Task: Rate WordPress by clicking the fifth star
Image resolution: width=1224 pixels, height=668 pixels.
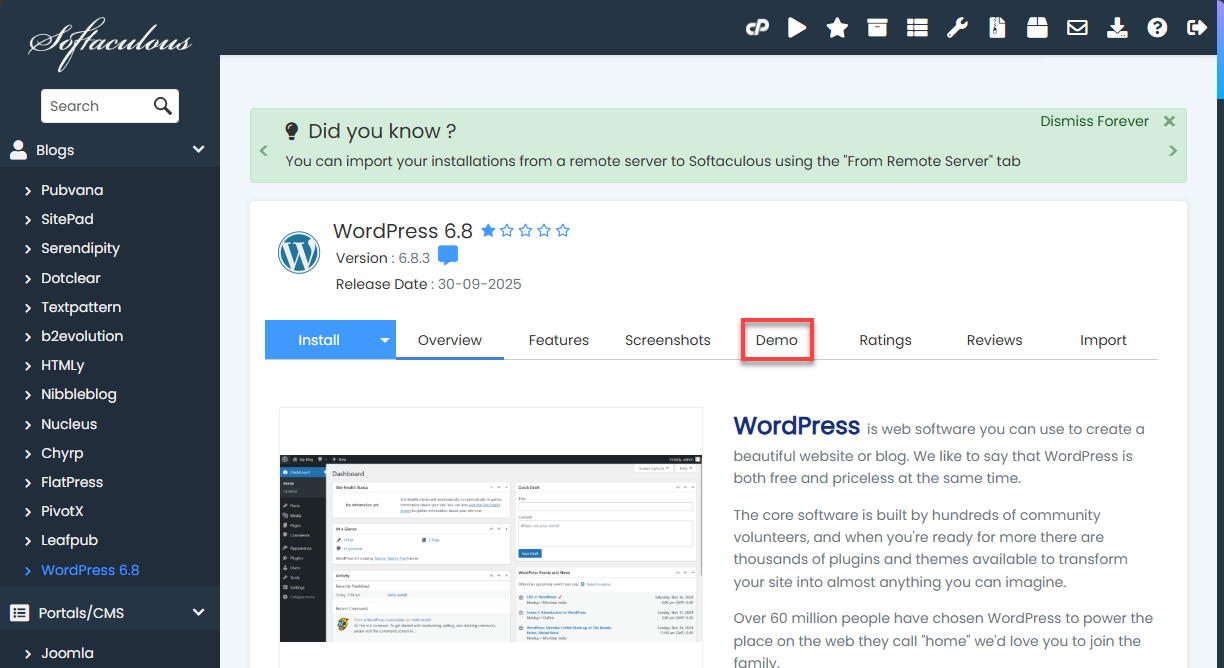Action: 563,231
